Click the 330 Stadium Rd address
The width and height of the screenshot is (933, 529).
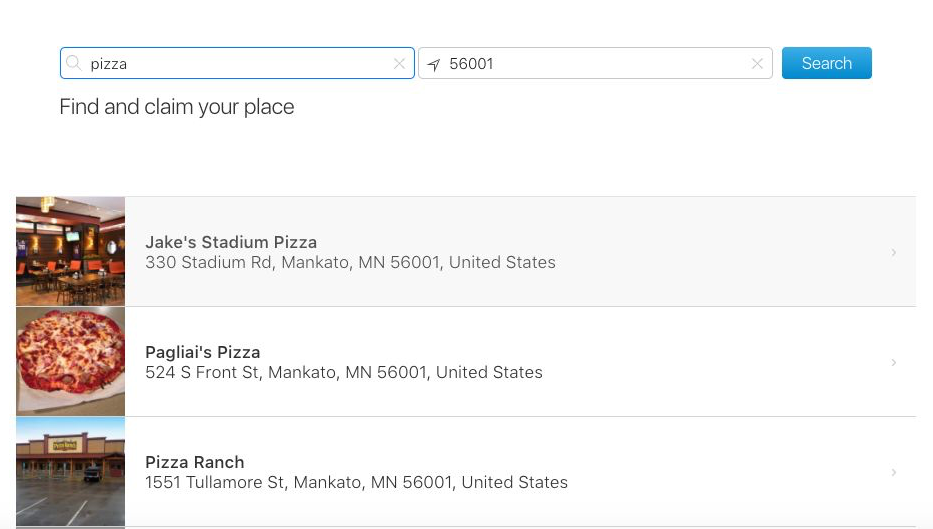[350, 262]
